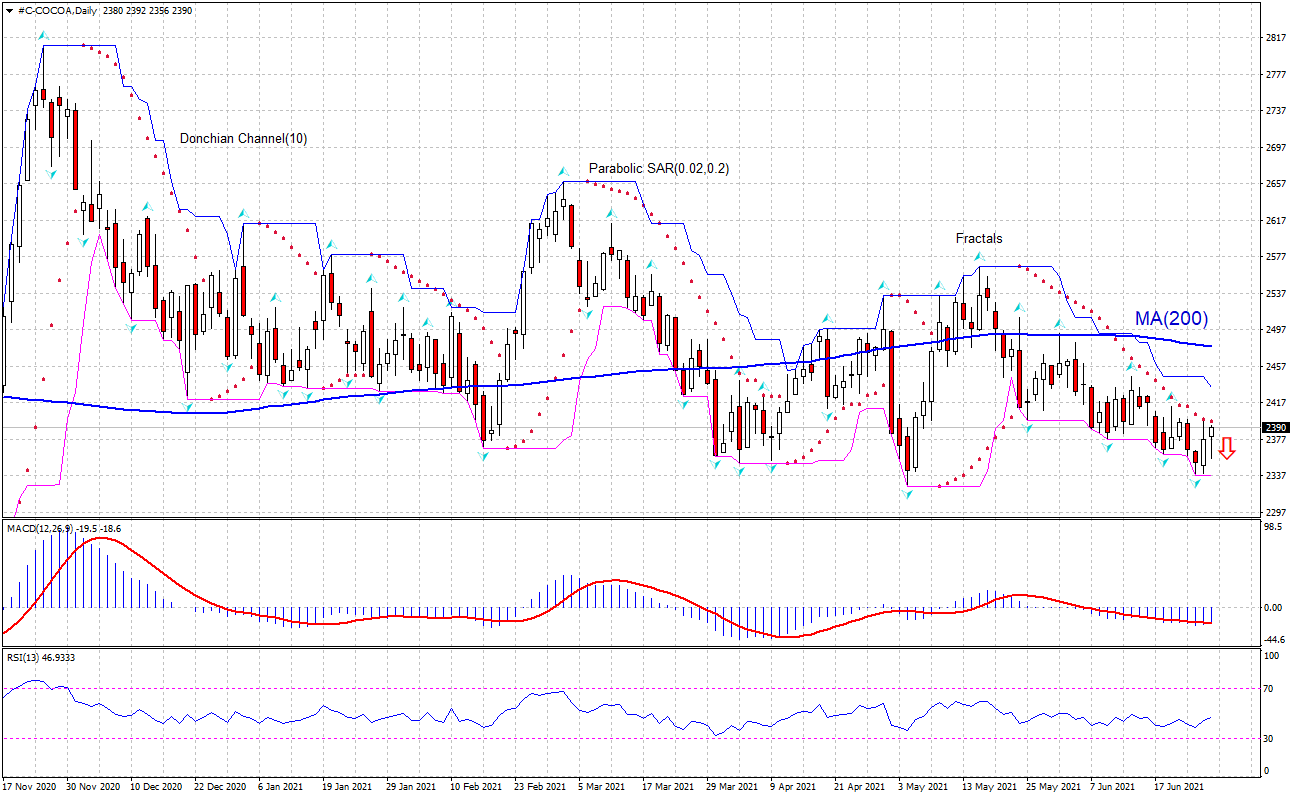The width and height of the screenshot is (1300, 798).
Task: Click the 17 Jun 2021 date label
Action: [x=1178, y=787]
